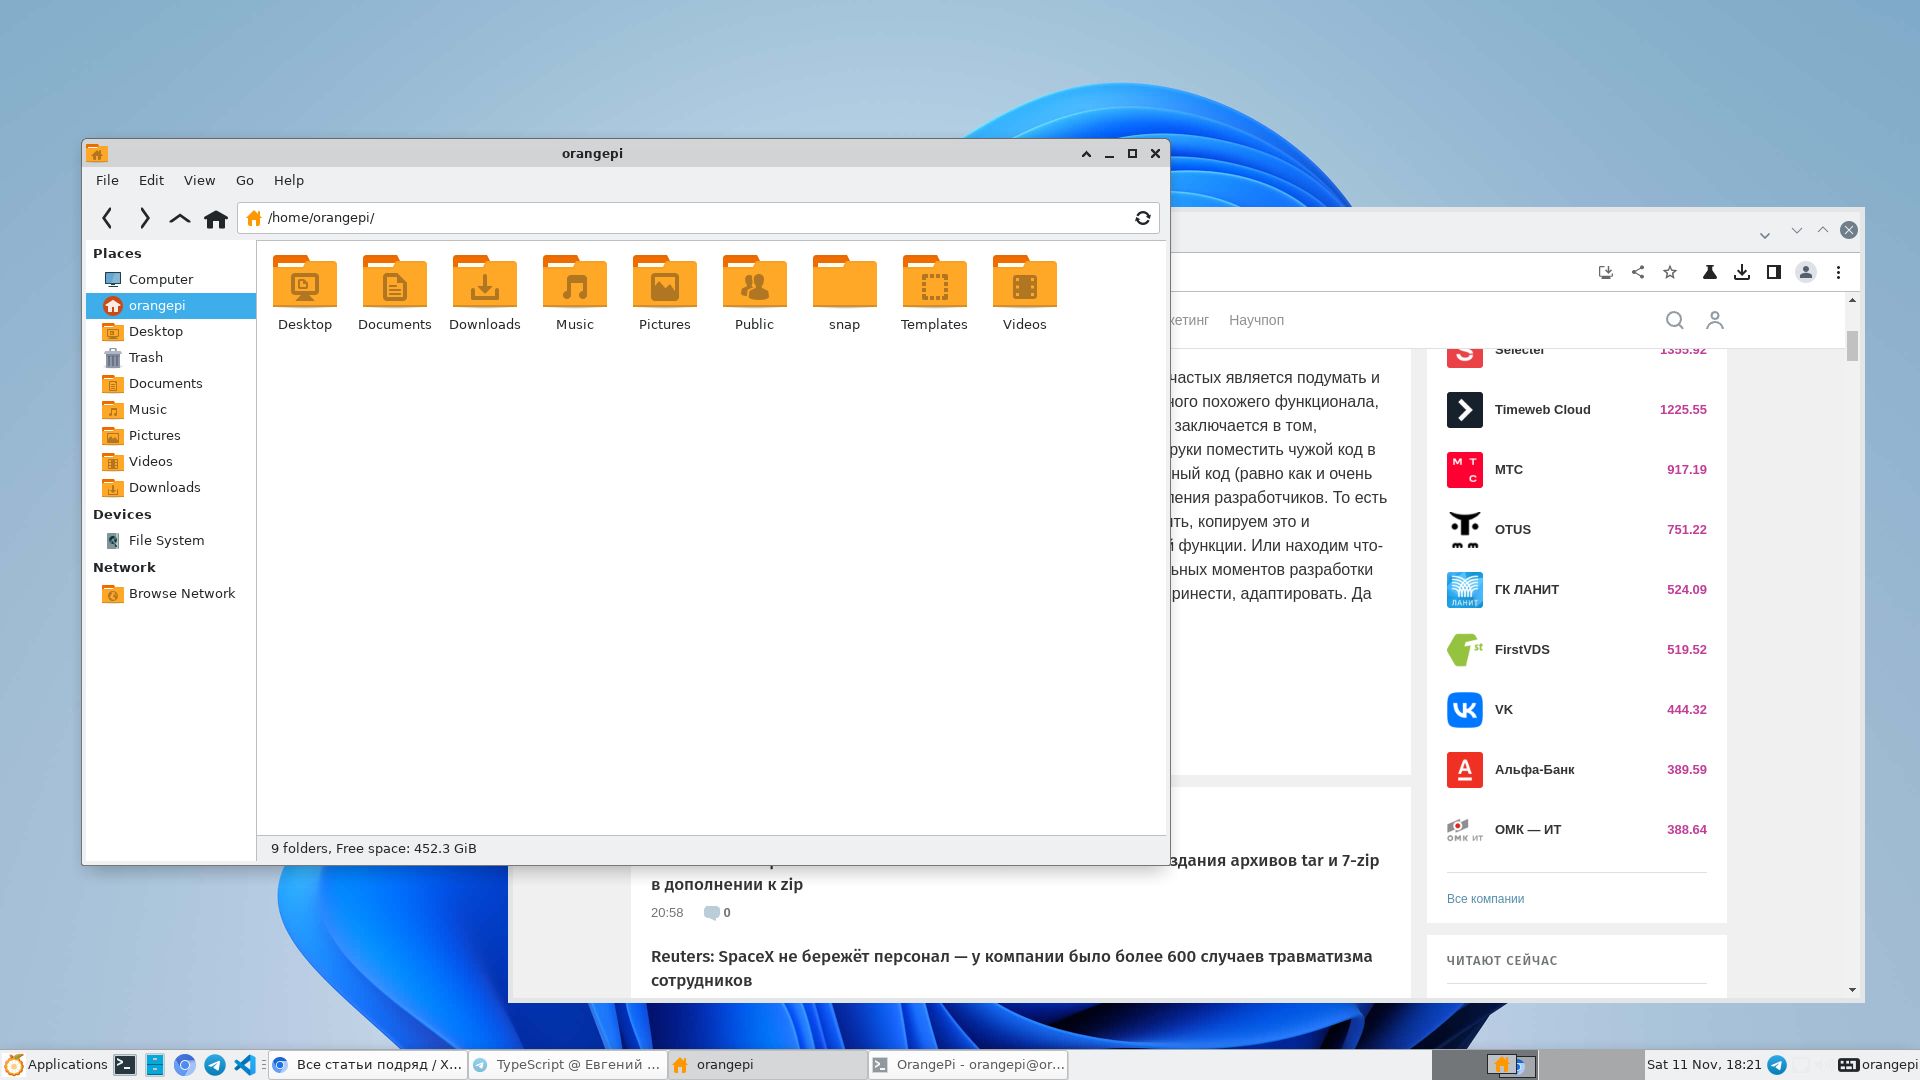The image size is (1920, 1080).
Task: Expand the Devices section
Action: tap(121, 514)
